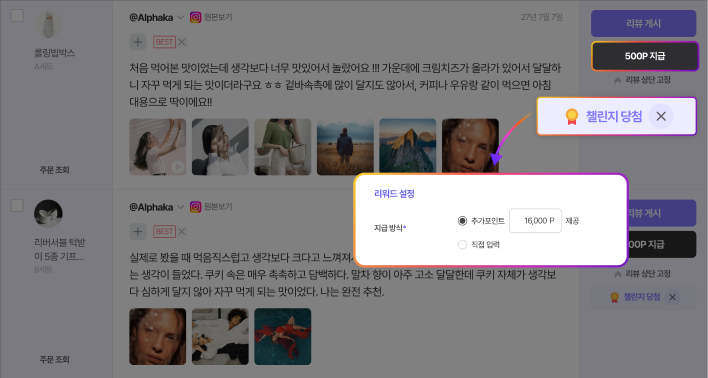Click the second @Alphaka username
Viewport: 708px width, 378px height.
click(151, 207)
